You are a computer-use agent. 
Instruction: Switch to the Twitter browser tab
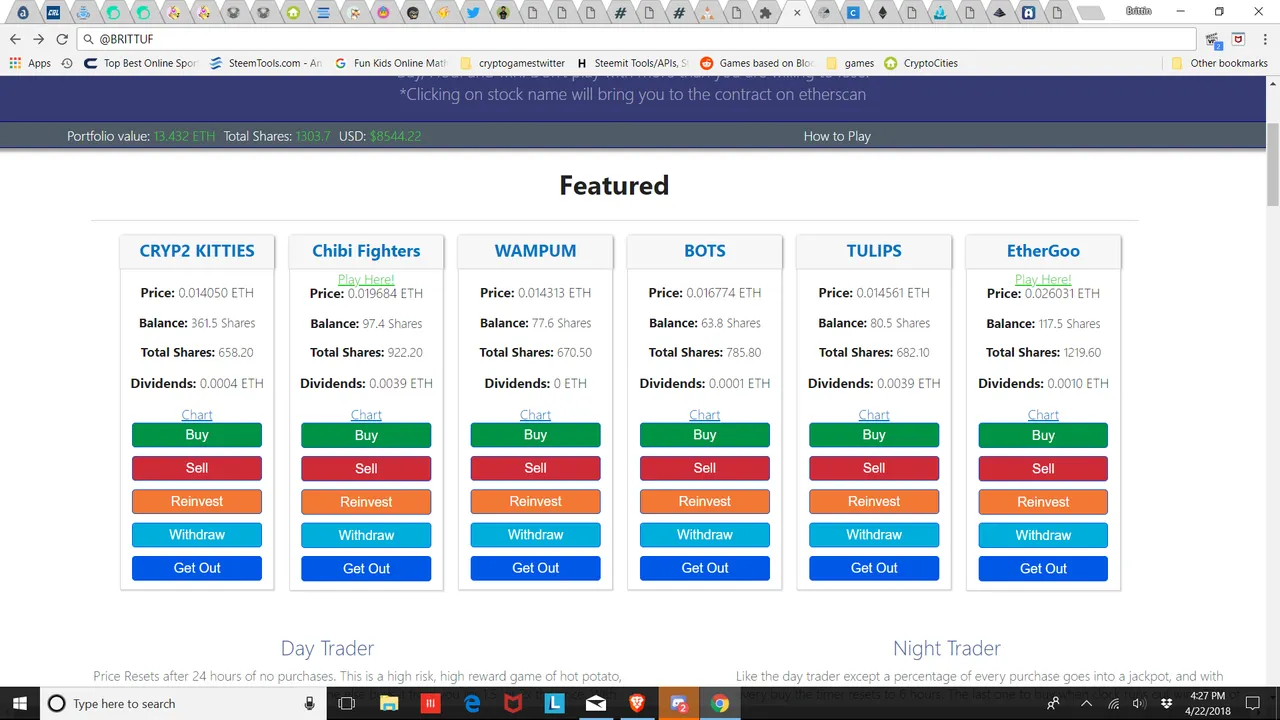tap(473, 13)
